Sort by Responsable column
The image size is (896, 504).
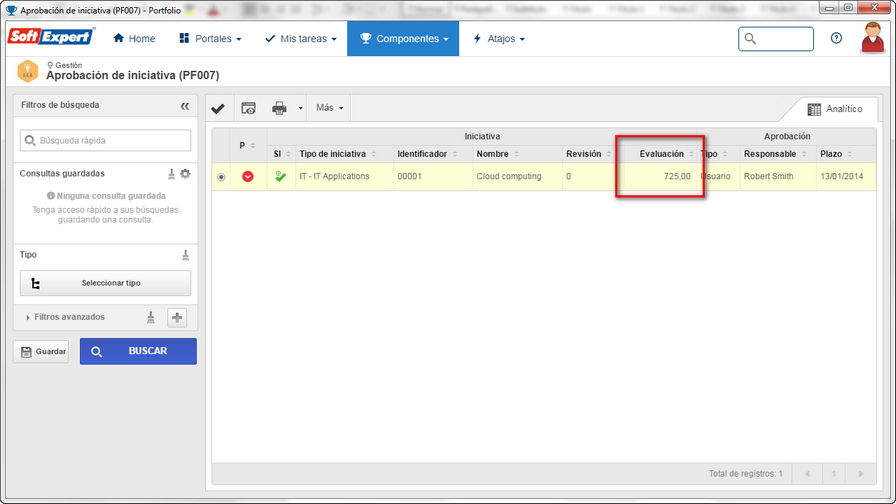pyautogui.click(x=775, y=154)
